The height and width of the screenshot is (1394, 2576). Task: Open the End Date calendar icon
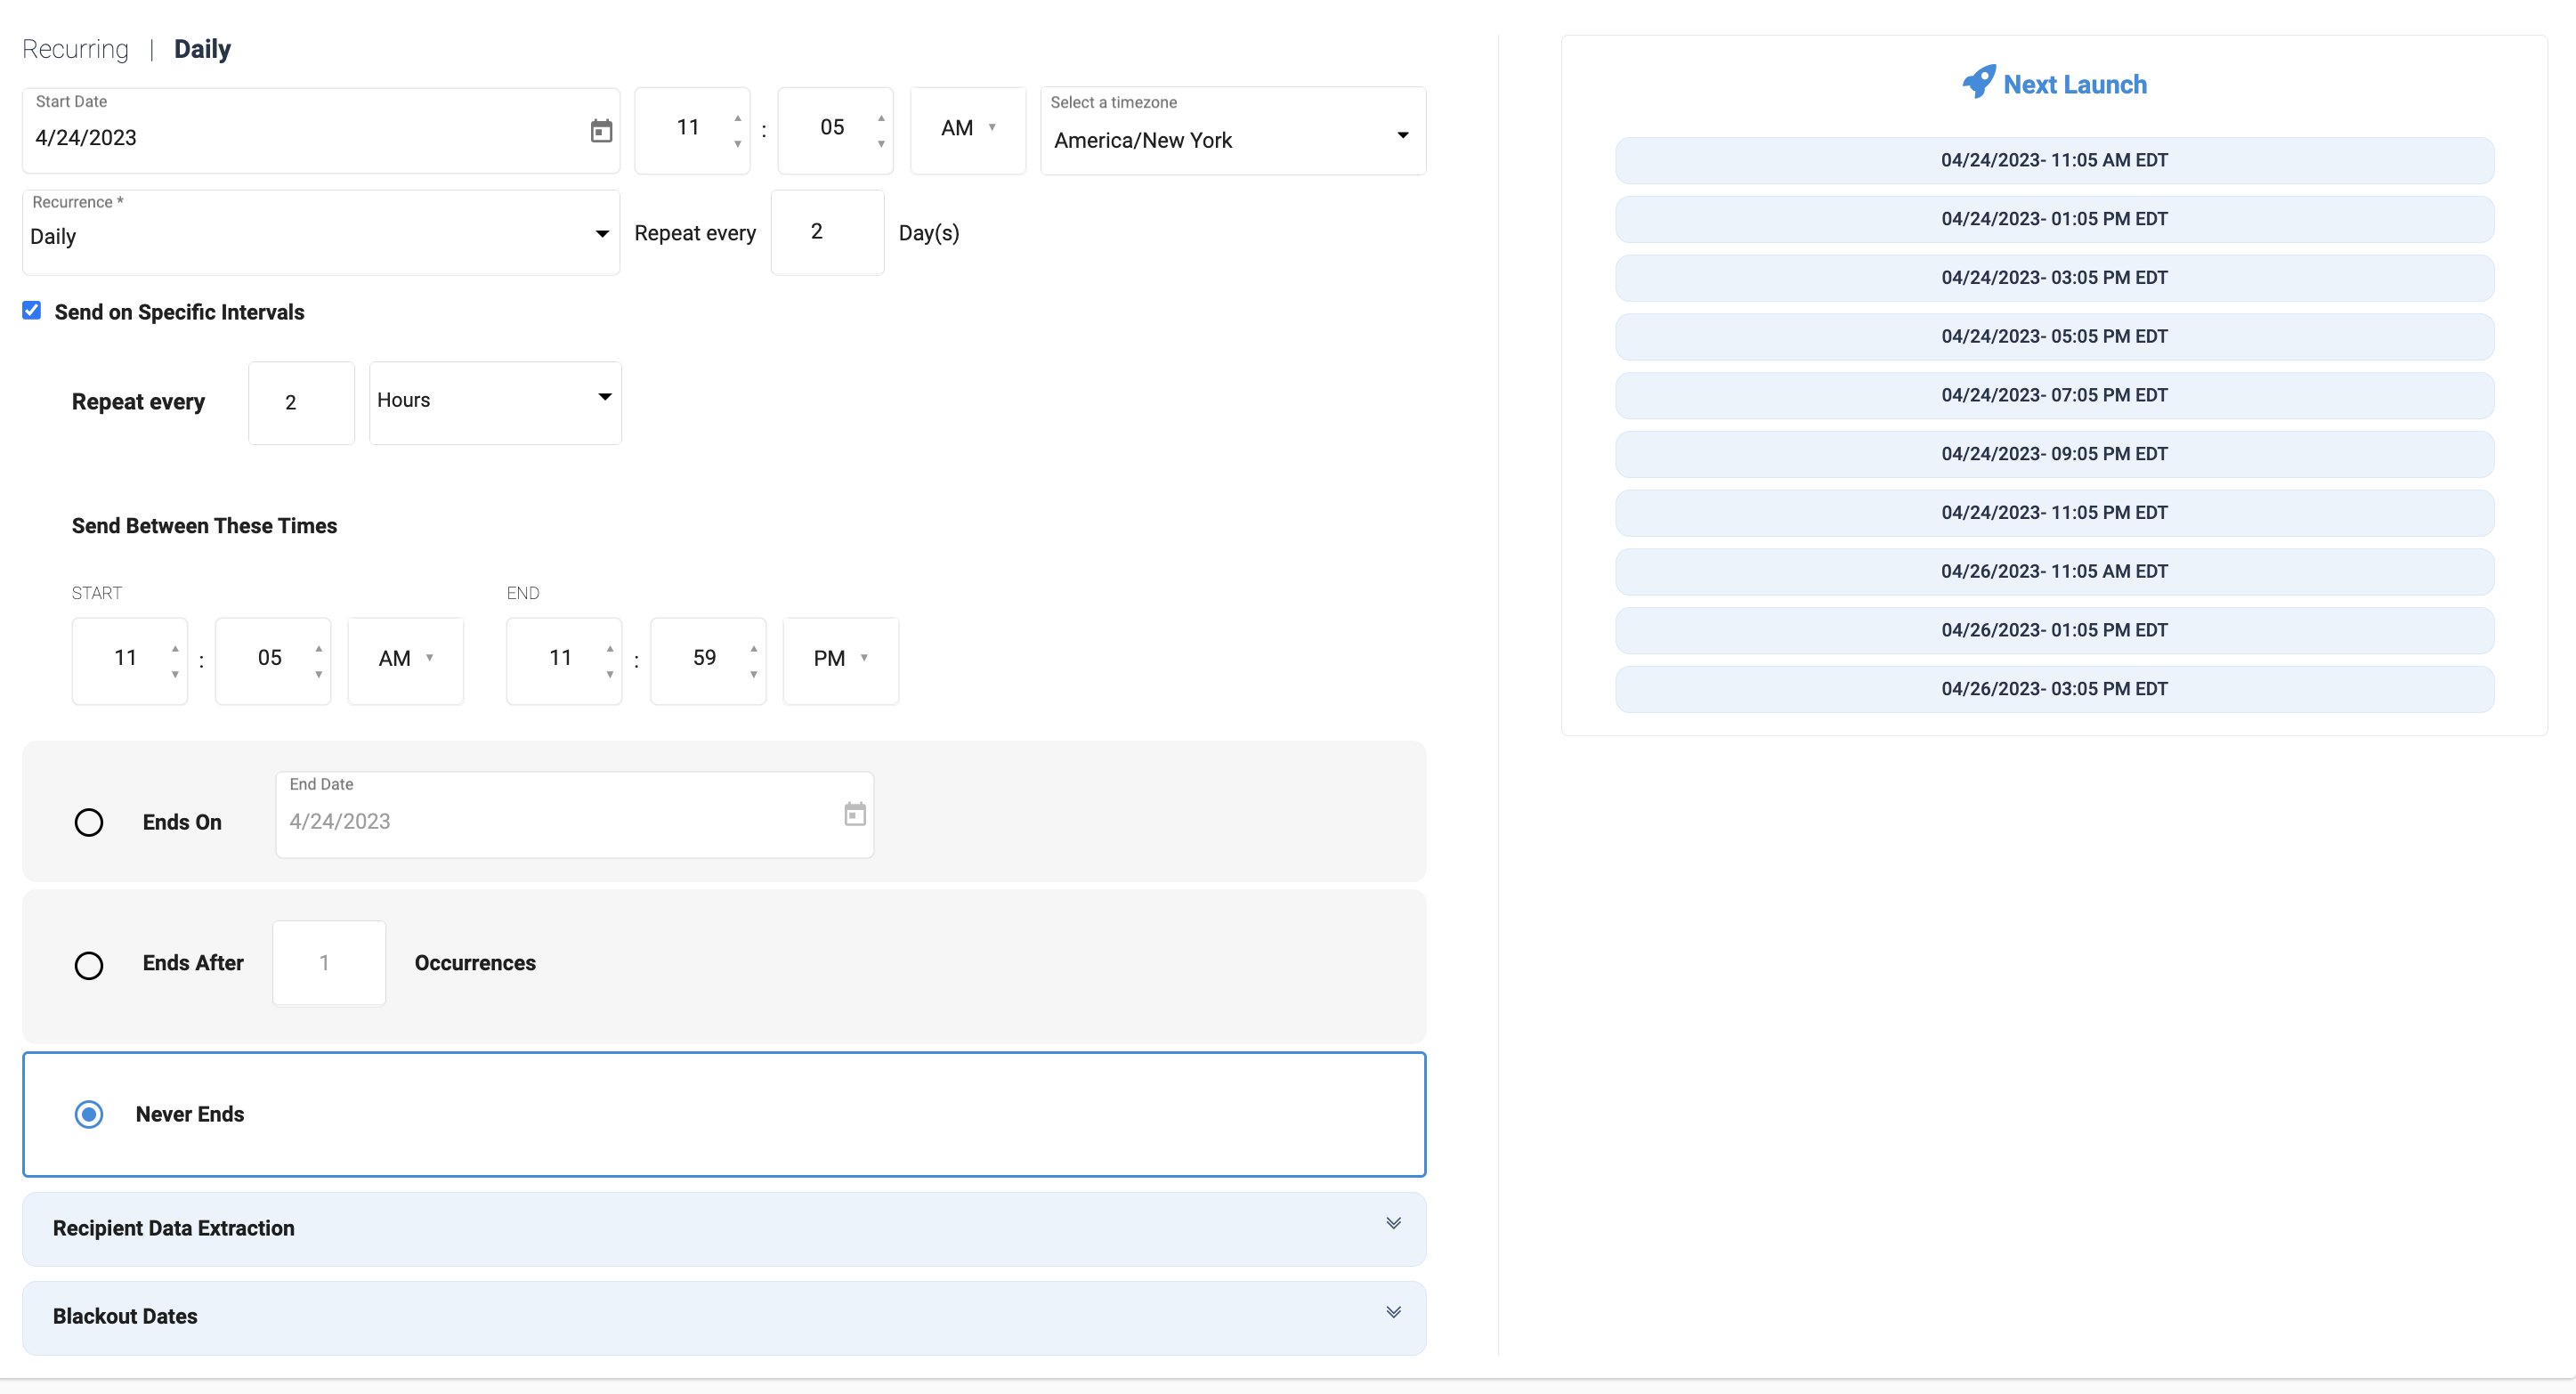tap(855, 814)
